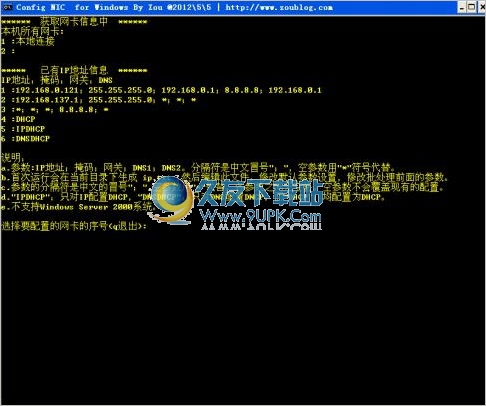486x406 pixels.
Task: Select the 192.168.137.1 configuration row
Action: click(x=99, y=100)
